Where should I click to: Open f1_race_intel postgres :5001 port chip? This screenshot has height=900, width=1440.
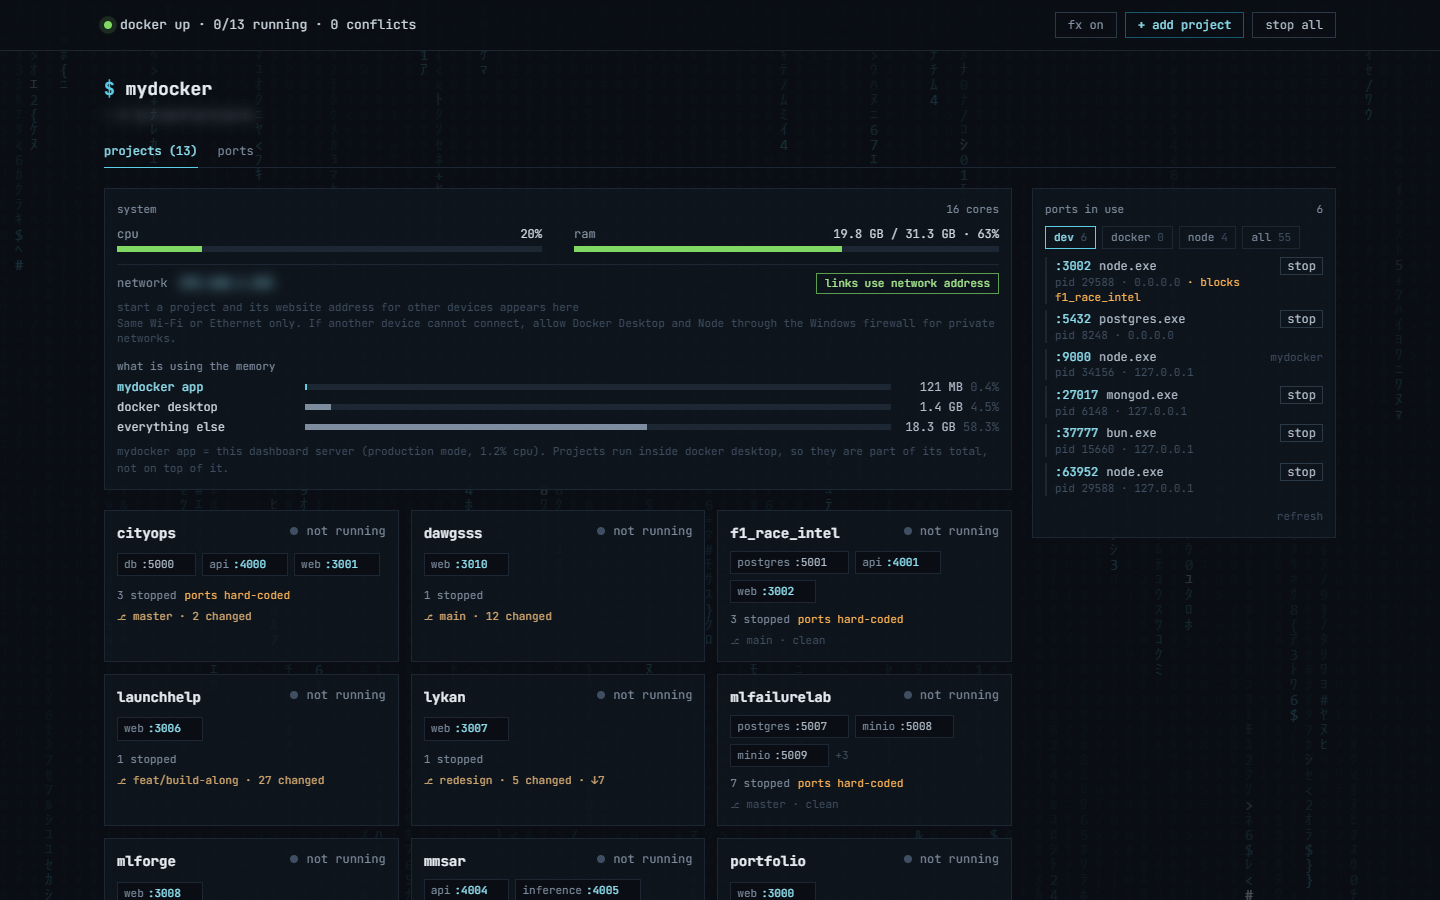point(789,563)
